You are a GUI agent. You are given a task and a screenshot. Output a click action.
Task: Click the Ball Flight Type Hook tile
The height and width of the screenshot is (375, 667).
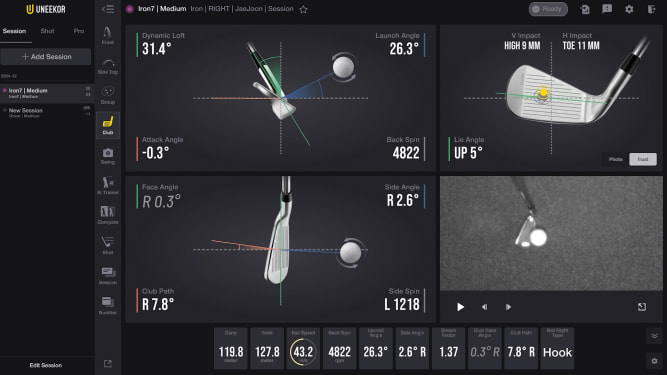point(557,348)
